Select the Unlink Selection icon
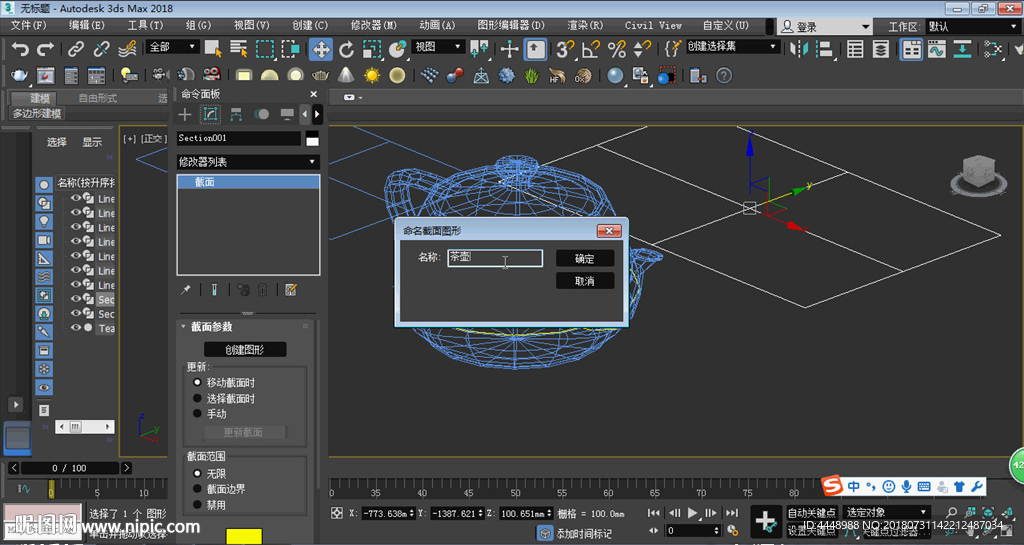Screen dimensions: 1024x545 101,49
